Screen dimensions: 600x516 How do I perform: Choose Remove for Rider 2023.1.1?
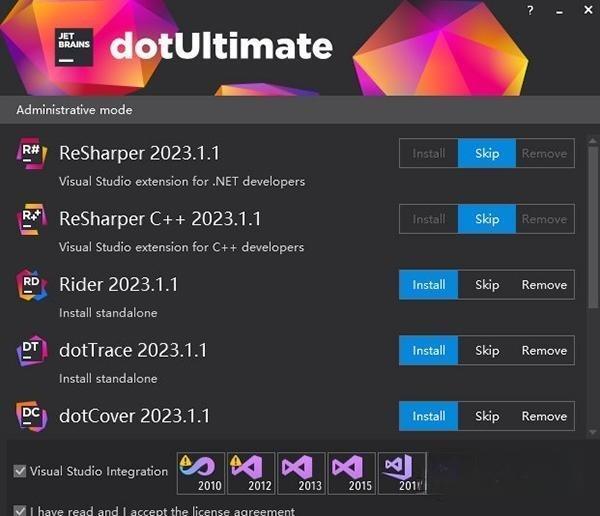point(545,285)
